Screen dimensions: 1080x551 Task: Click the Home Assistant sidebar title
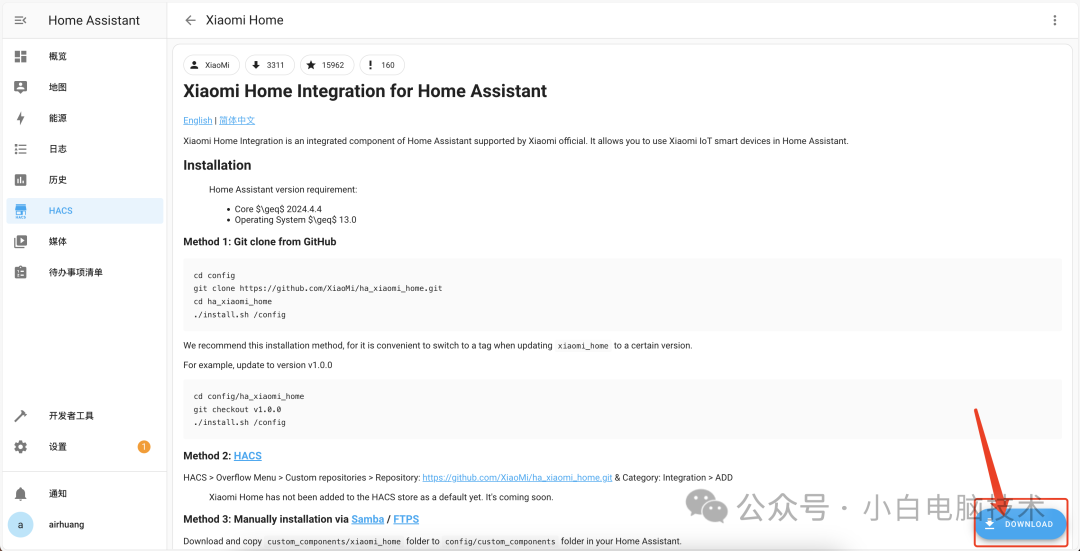[94, 21]
